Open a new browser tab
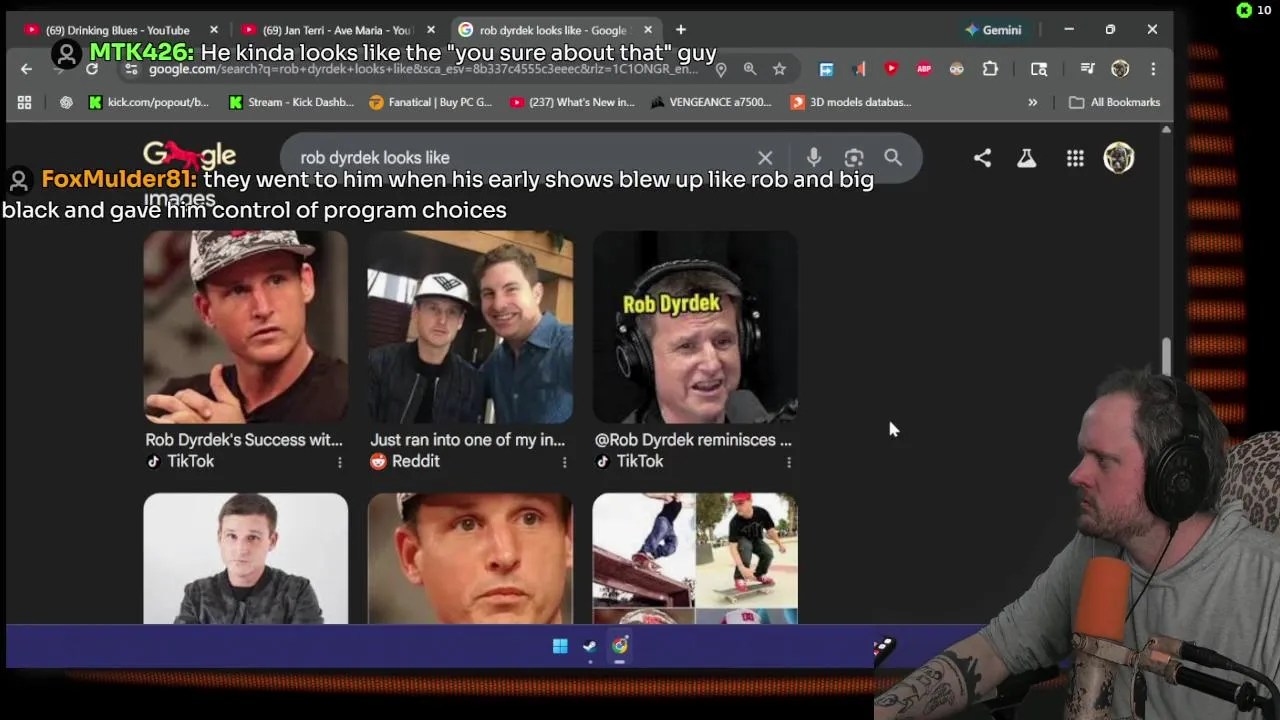Screen dimensions: 1280x720 (681, 30)
